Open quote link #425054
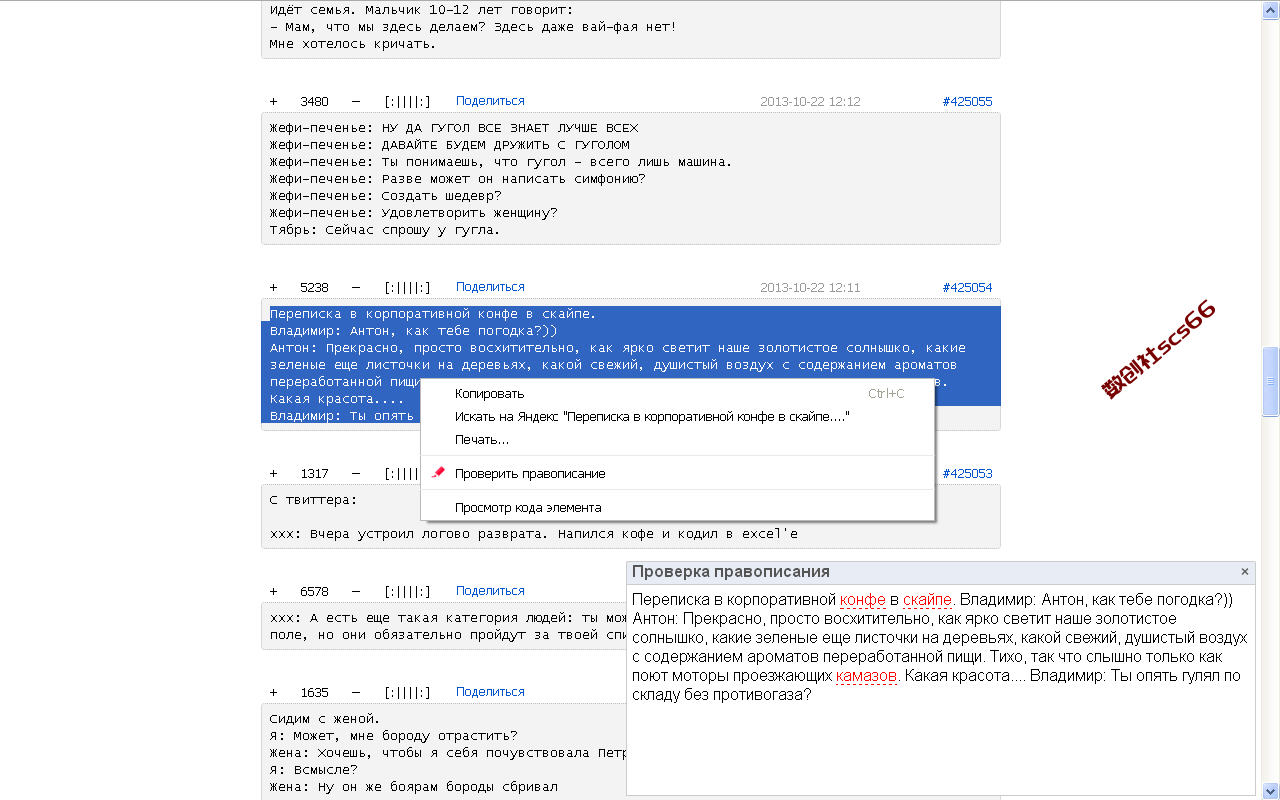 967,287
